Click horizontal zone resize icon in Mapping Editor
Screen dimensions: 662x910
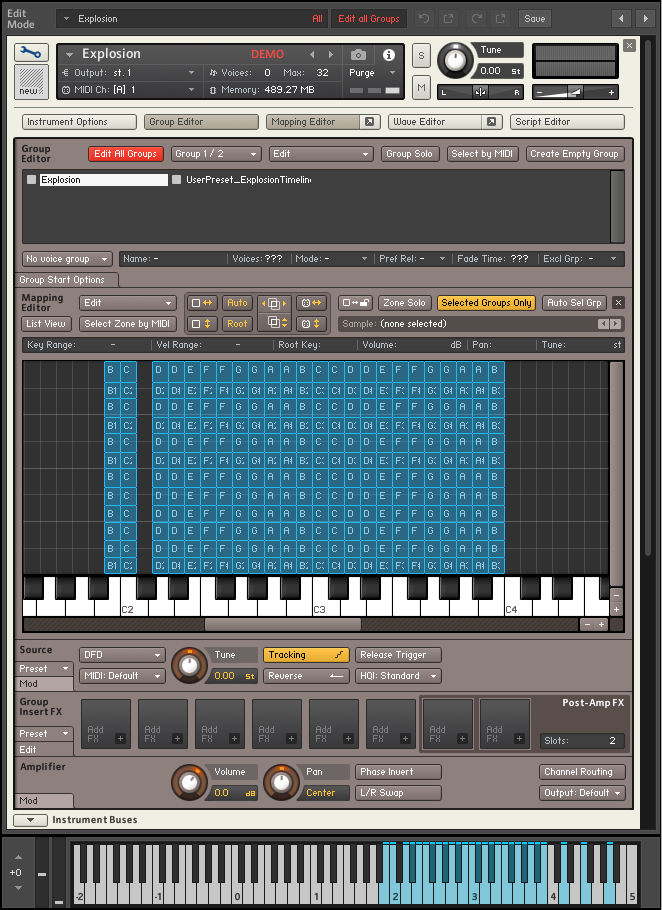tap(202, 303)
